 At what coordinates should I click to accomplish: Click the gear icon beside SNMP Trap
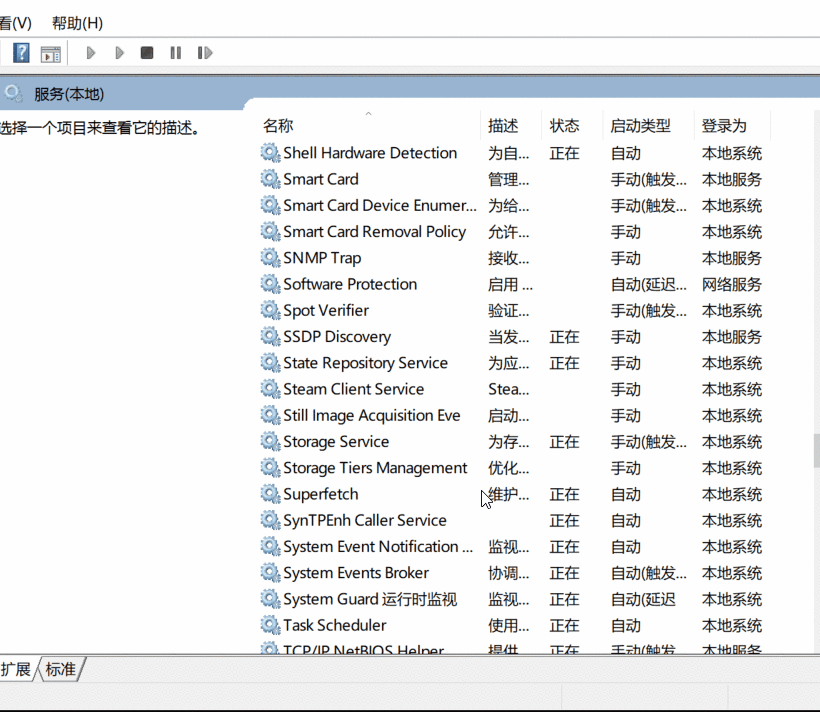(269, 257)
